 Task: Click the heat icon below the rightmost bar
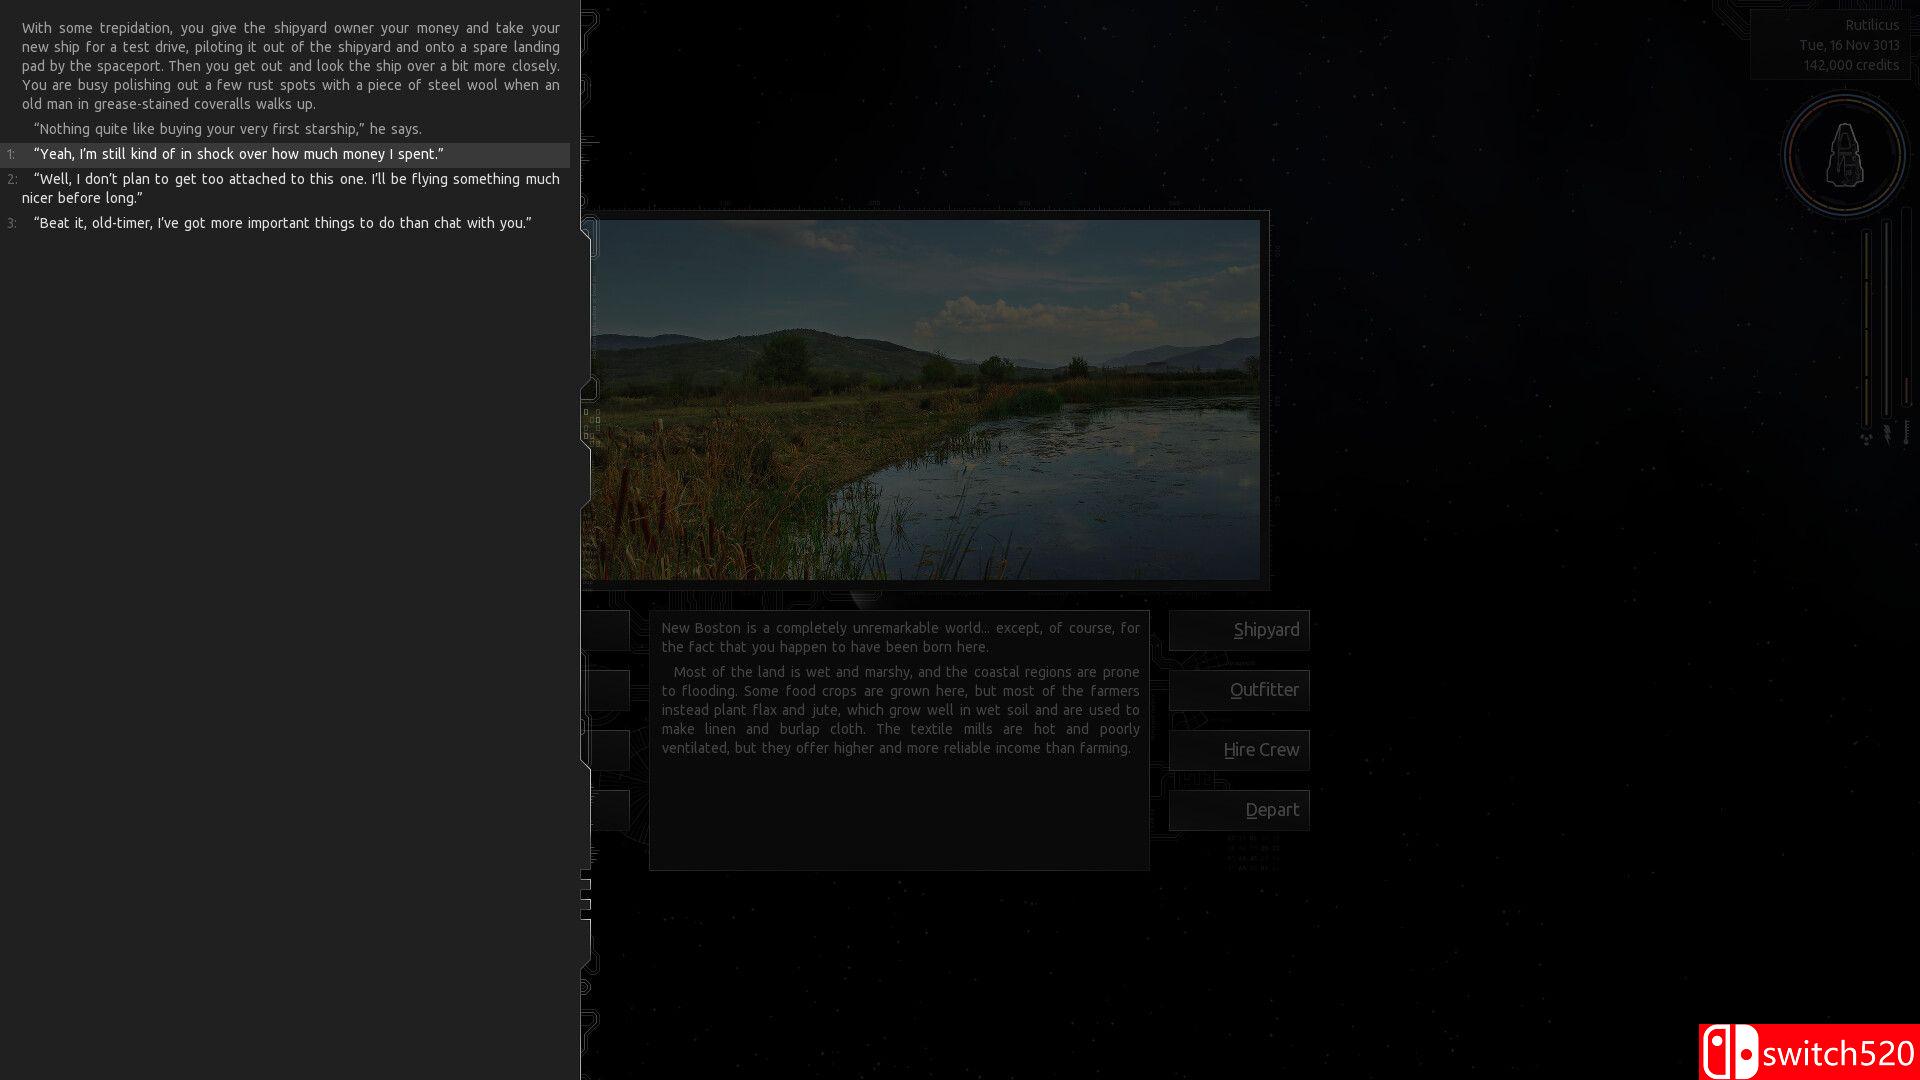1907,432
